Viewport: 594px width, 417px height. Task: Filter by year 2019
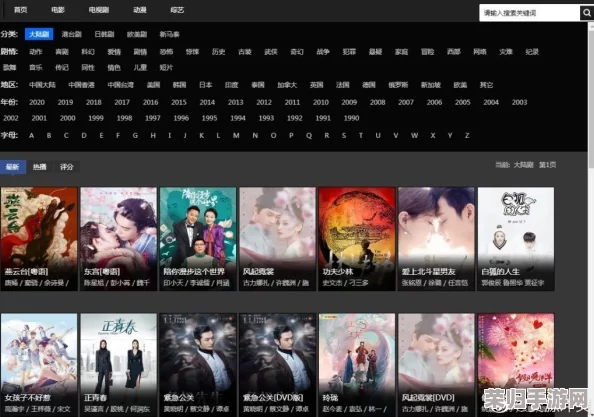pos(65,102)
